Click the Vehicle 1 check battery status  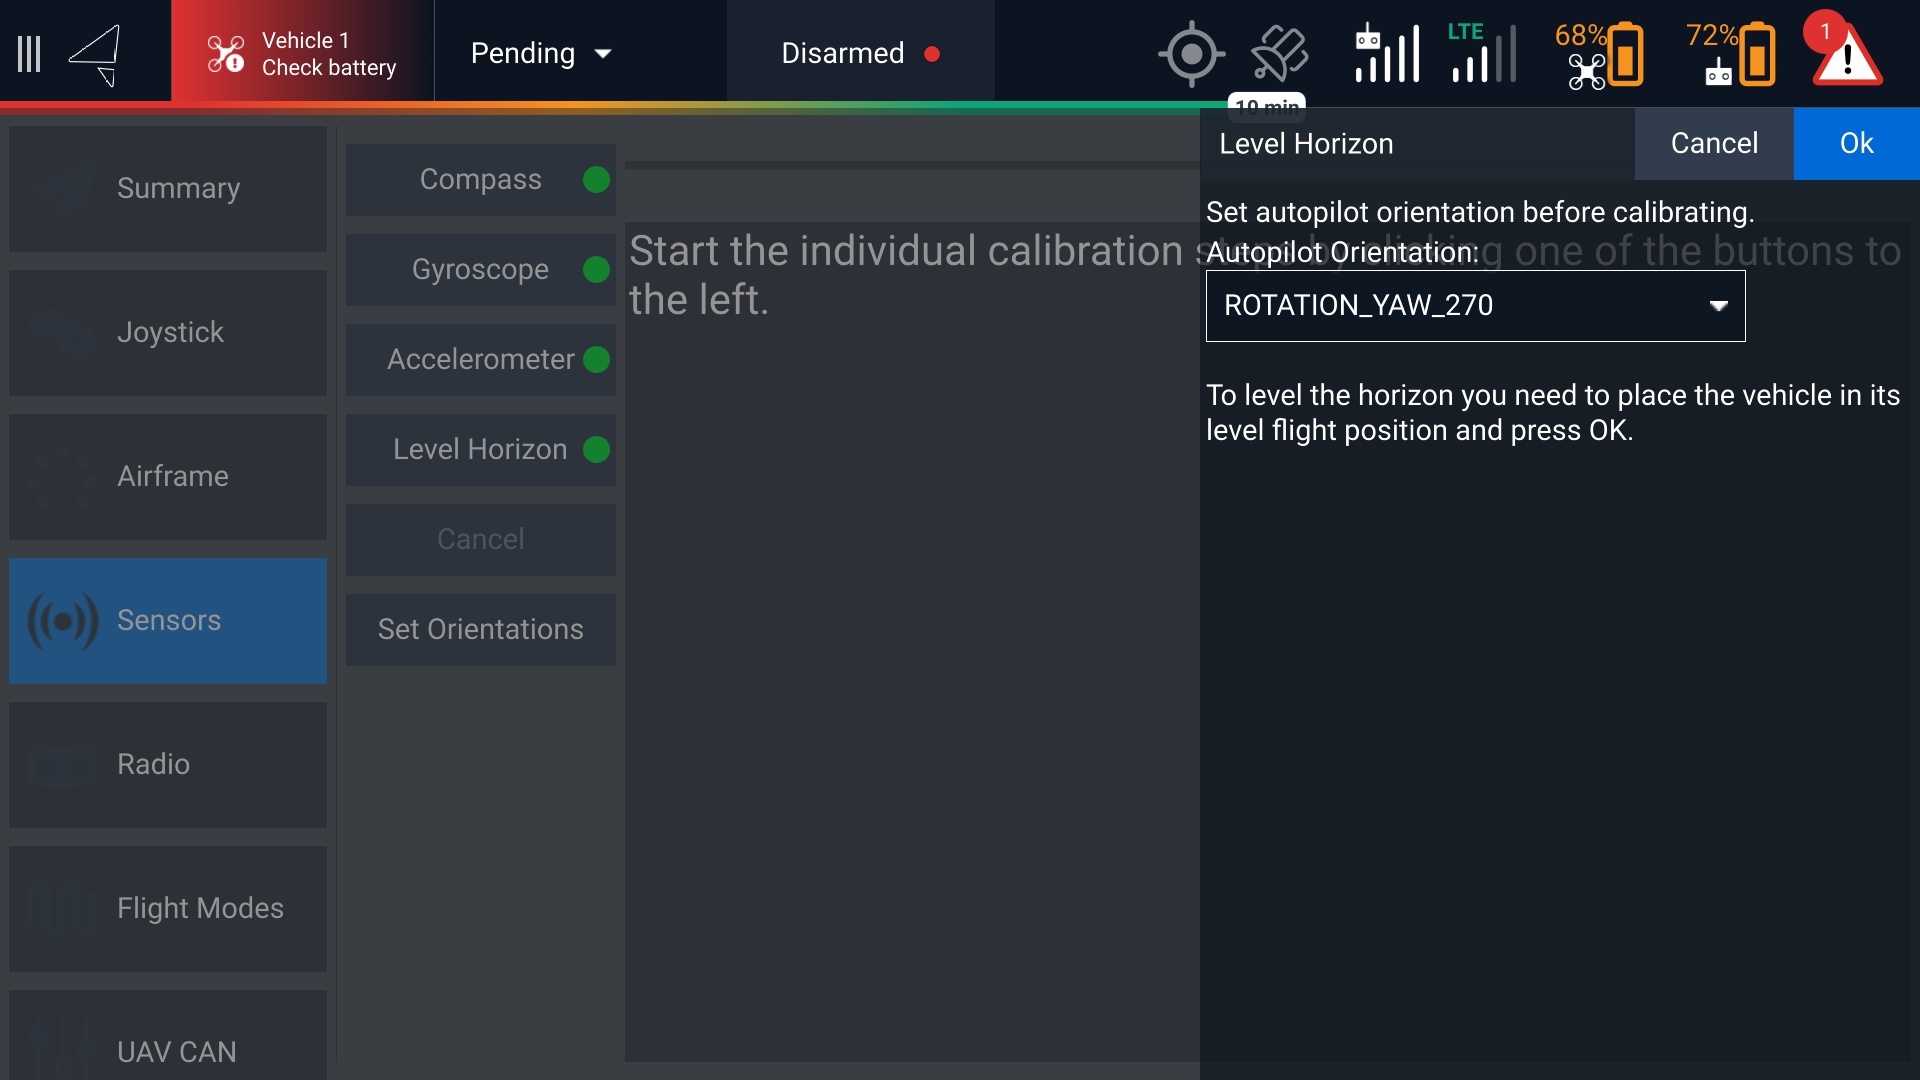(x=302, y=54)
